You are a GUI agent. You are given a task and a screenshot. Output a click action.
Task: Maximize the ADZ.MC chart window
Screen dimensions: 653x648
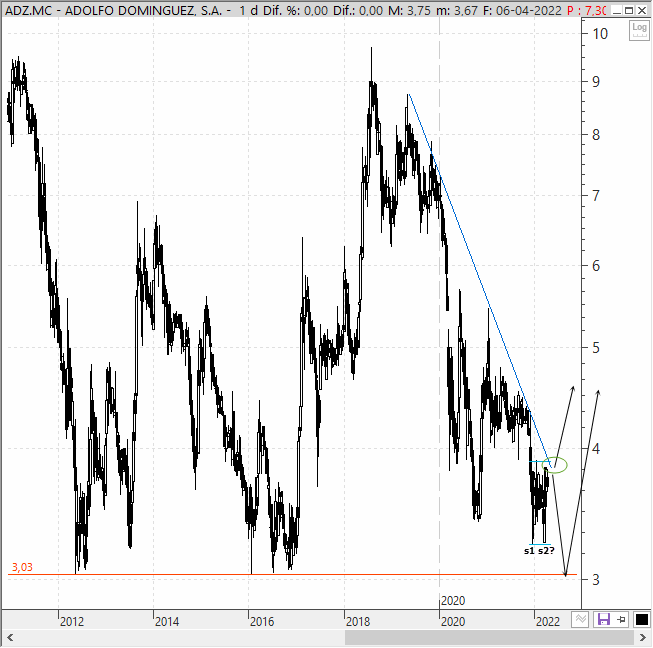[629, 10]
